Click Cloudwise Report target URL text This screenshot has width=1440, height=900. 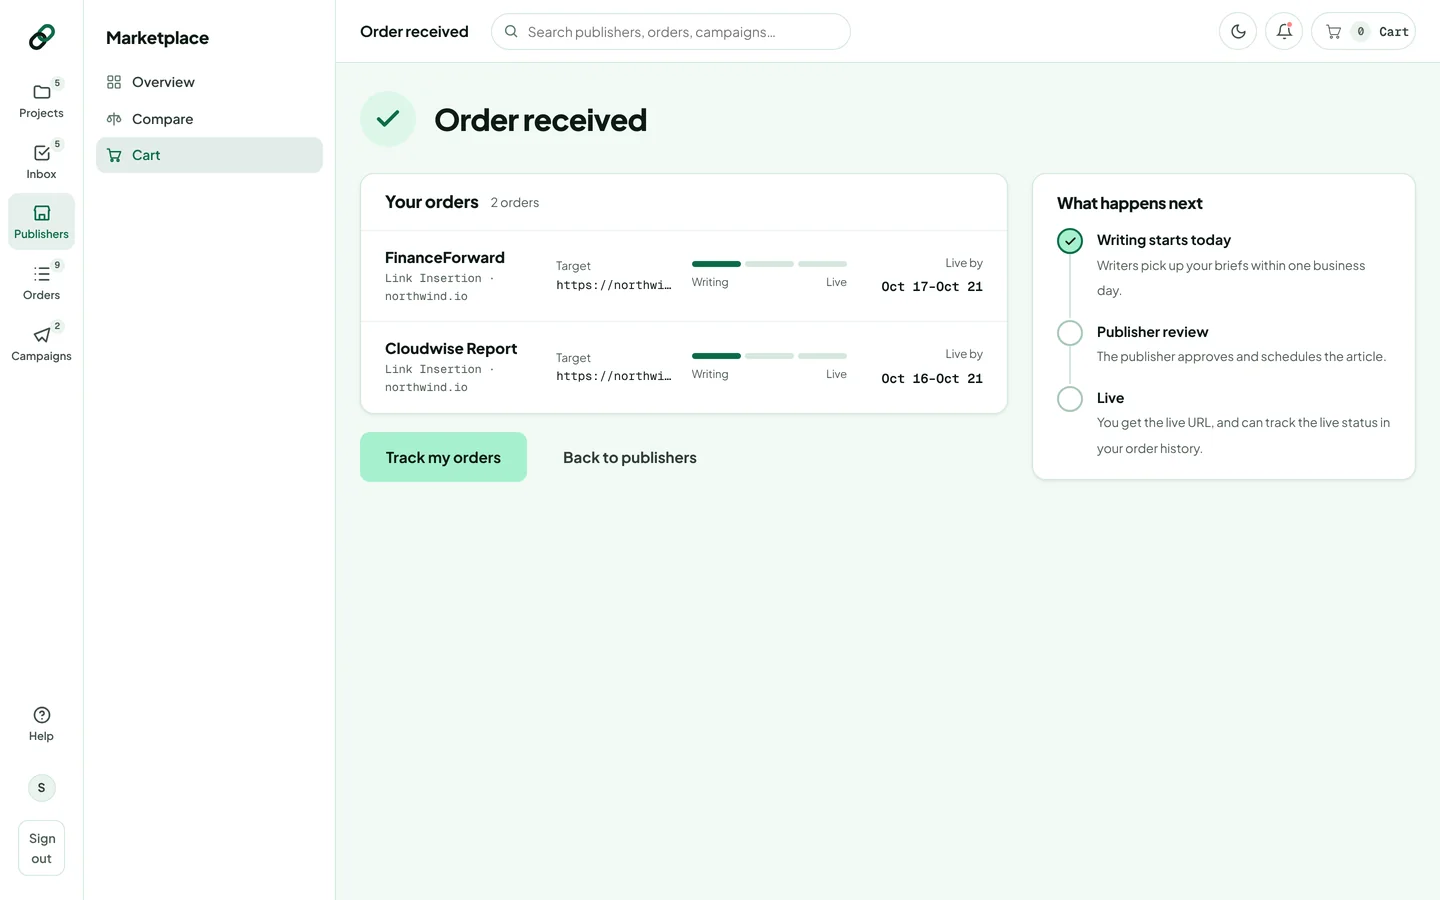coord(613,376)
